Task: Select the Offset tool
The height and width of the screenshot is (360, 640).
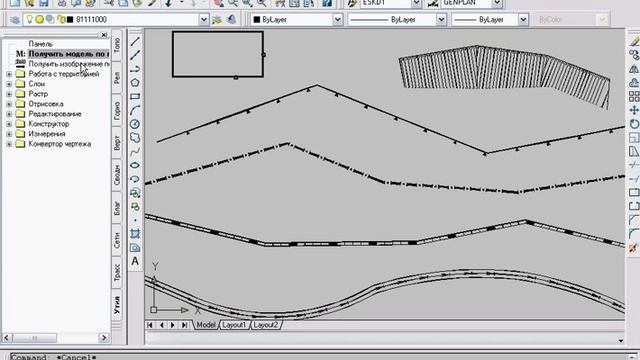Action: [x=634, y=82]
